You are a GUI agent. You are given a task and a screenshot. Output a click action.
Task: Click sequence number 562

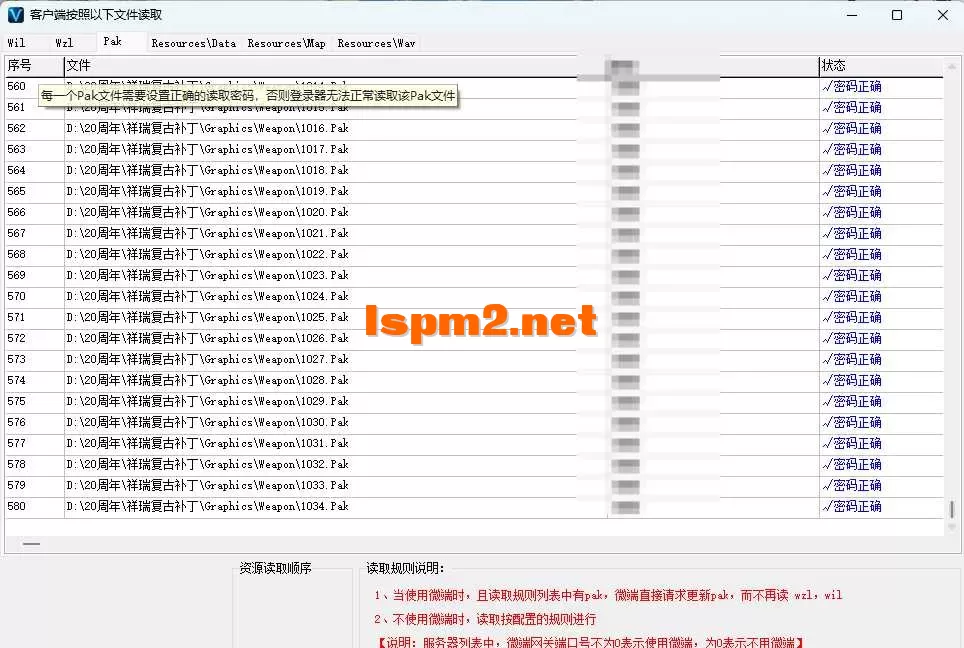17,128
